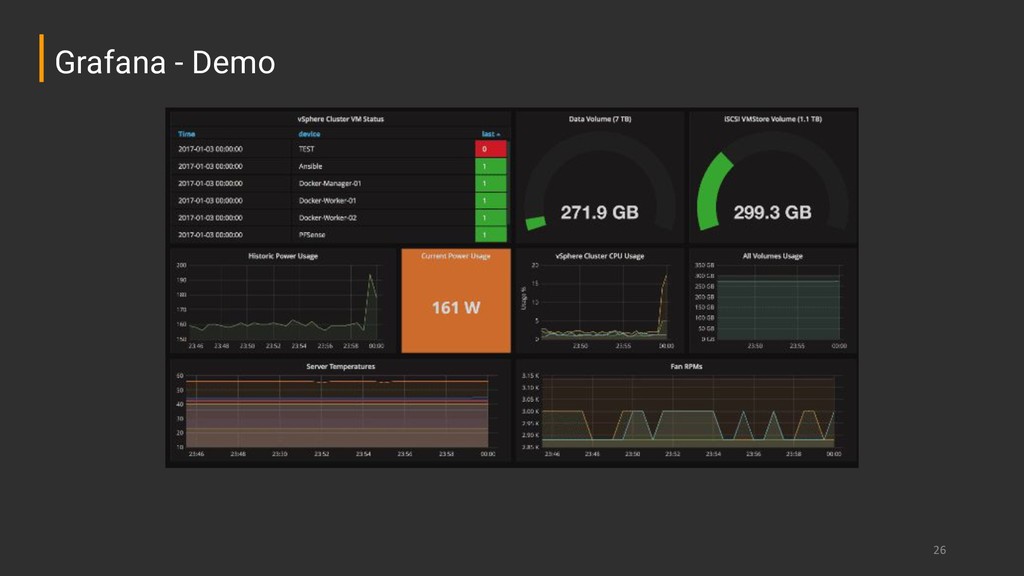Click the green '1' status cell for Ansible
Image resolution: width=1024 pixels, height=576 pixels.
click(491, 166)
